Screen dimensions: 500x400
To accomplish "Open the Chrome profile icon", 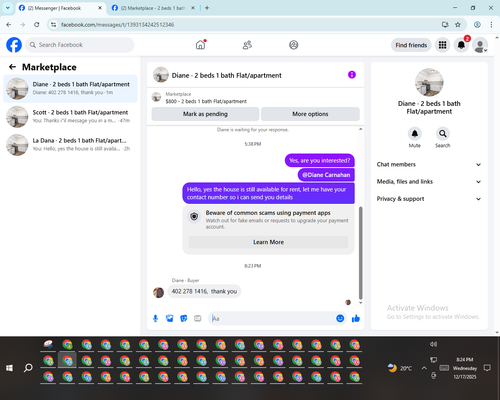I will pos(477,25).
